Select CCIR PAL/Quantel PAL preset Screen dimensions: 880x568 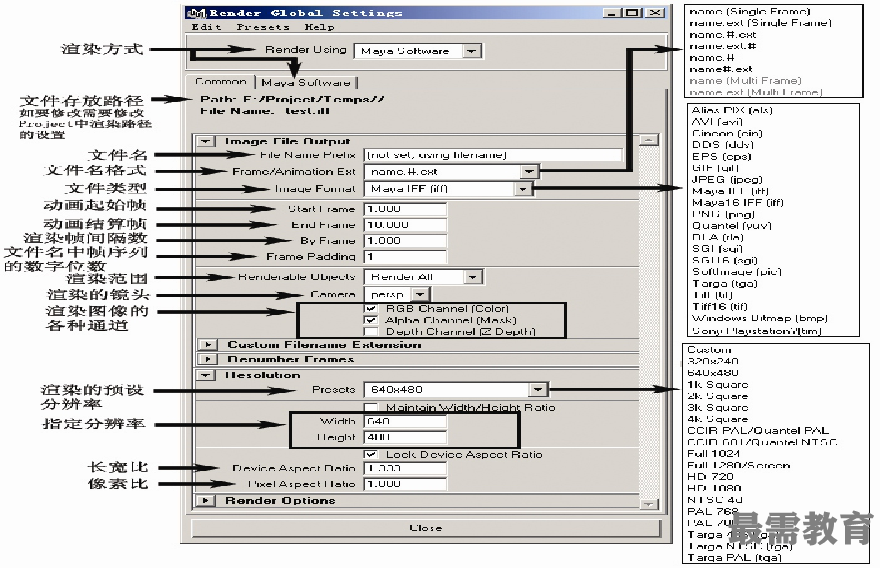coord(758,430)
